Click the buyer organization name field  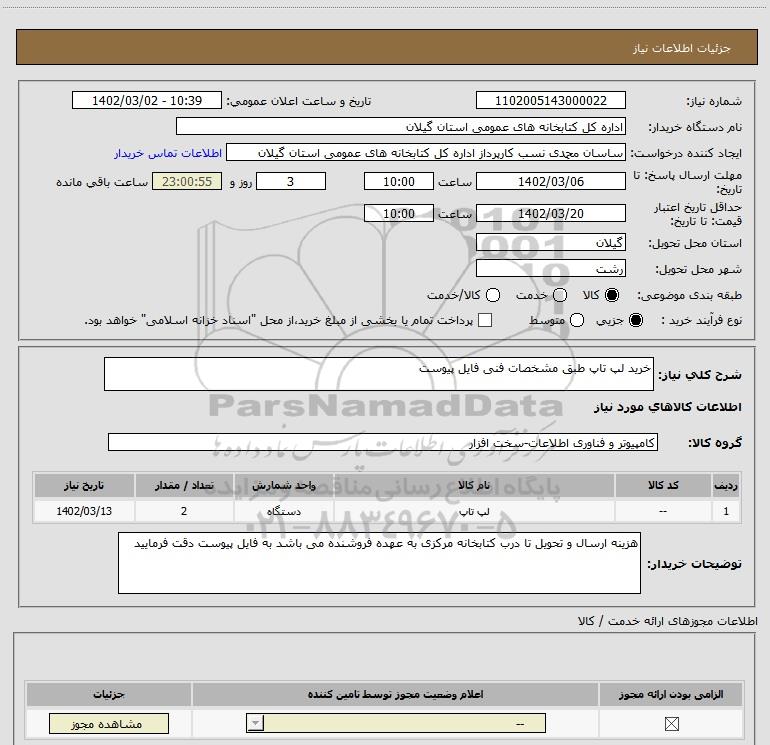coord(401,127)
